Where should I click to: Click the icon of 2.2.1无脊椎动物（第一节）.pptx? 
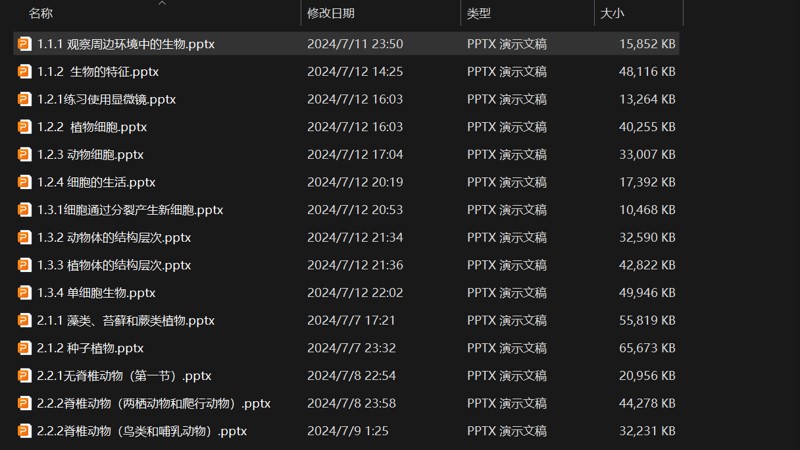coord(24,376)
